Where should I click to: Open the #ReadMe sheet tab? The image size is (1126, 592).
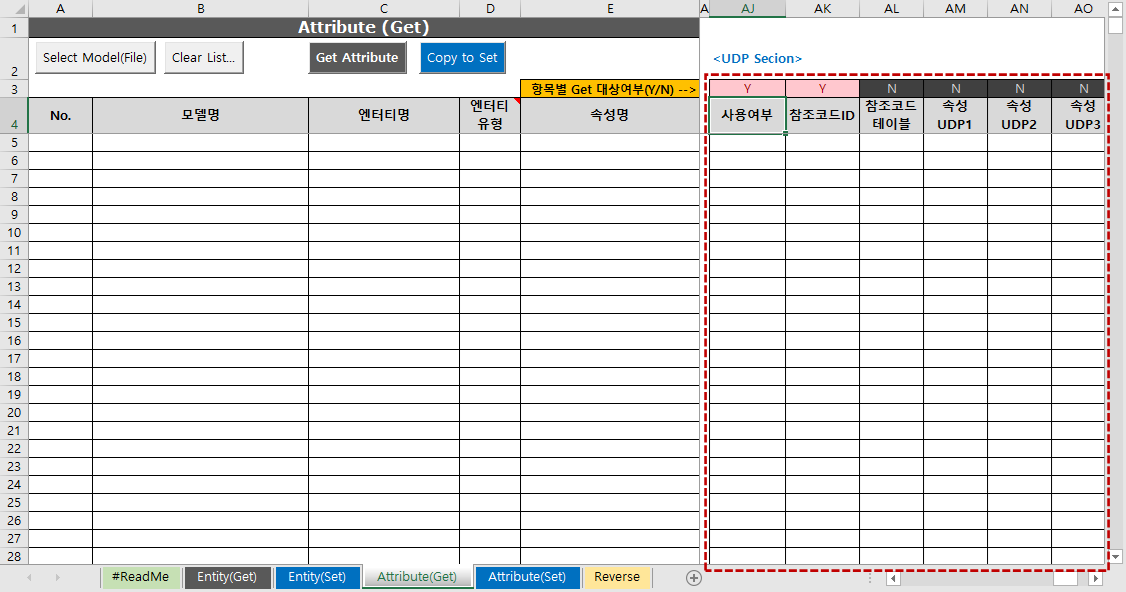pyautogui.click(x=140, y=577)
